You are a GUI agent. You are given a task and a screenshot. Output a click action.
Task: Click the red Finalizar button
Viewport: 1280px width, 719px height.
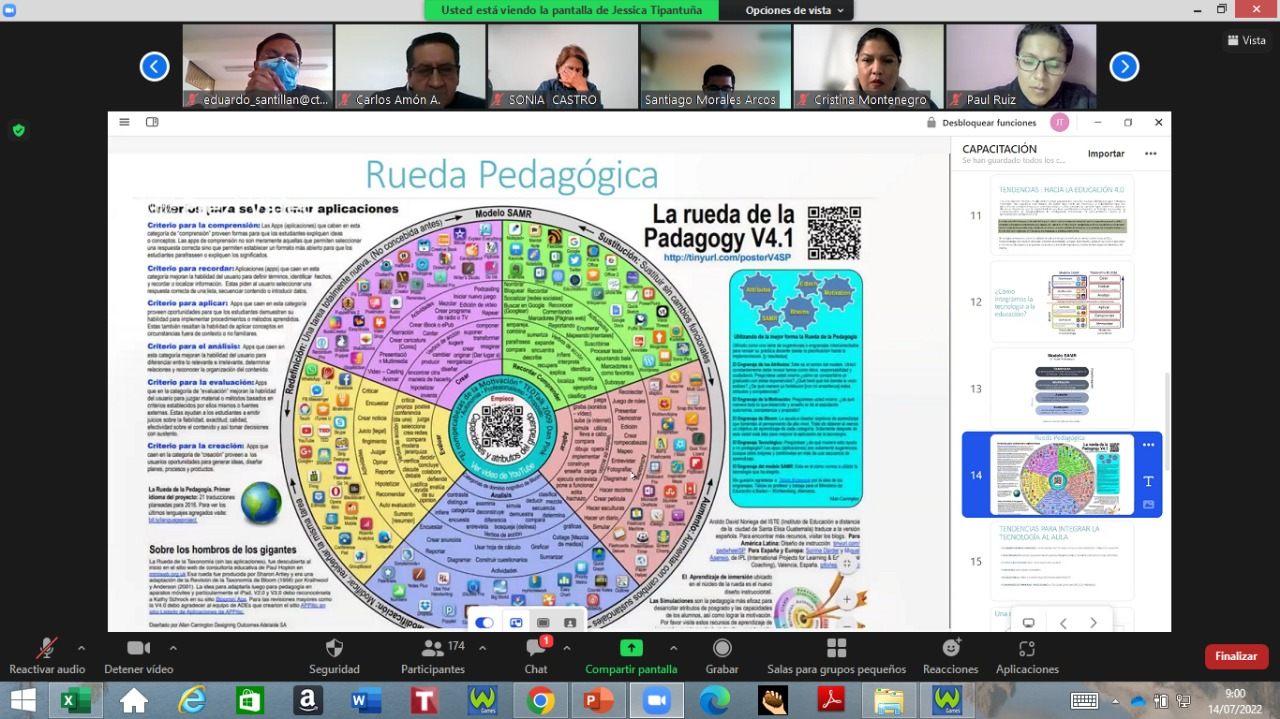click(1236, 656)
